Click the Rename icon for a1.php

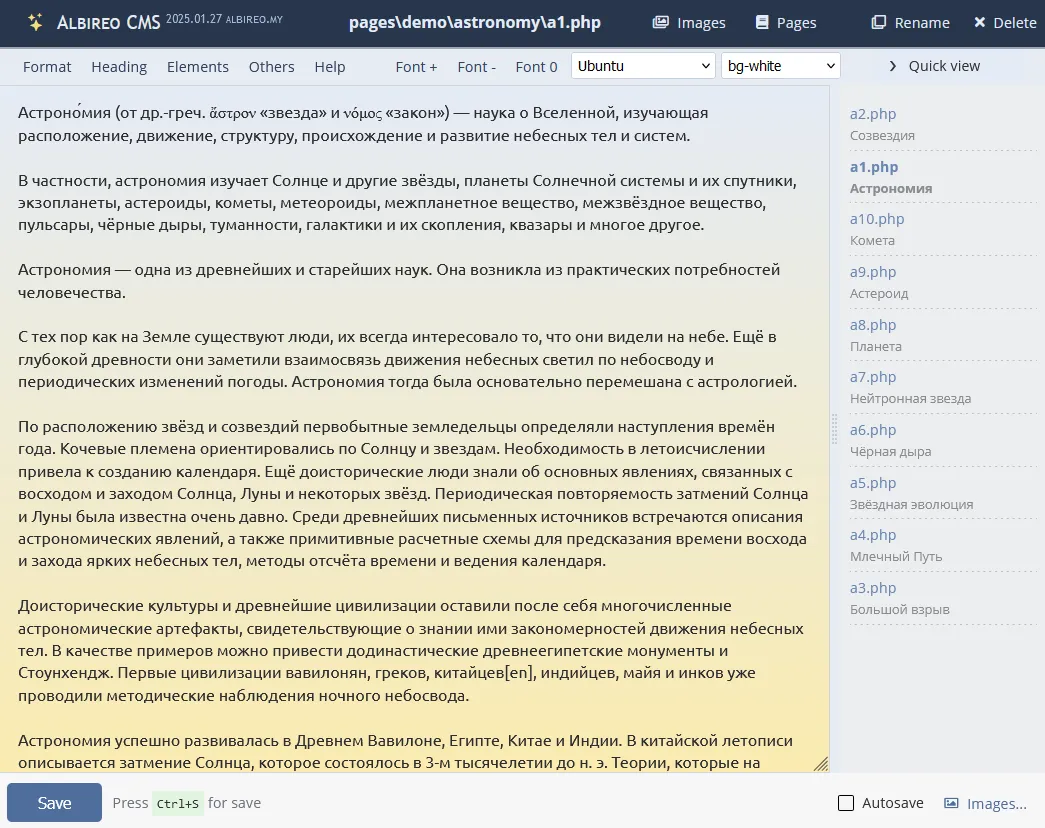click(x=908, y=22)
